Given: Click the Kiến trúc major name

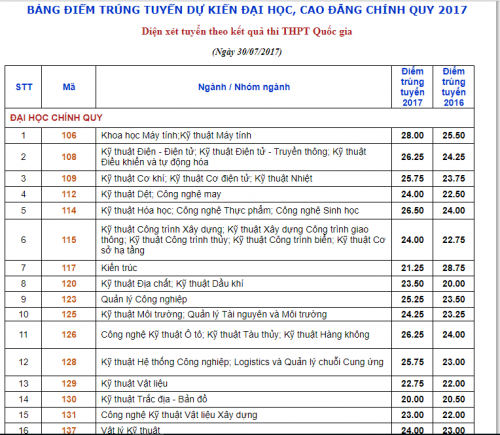Looking at the screenshot, I should (119, 268).
